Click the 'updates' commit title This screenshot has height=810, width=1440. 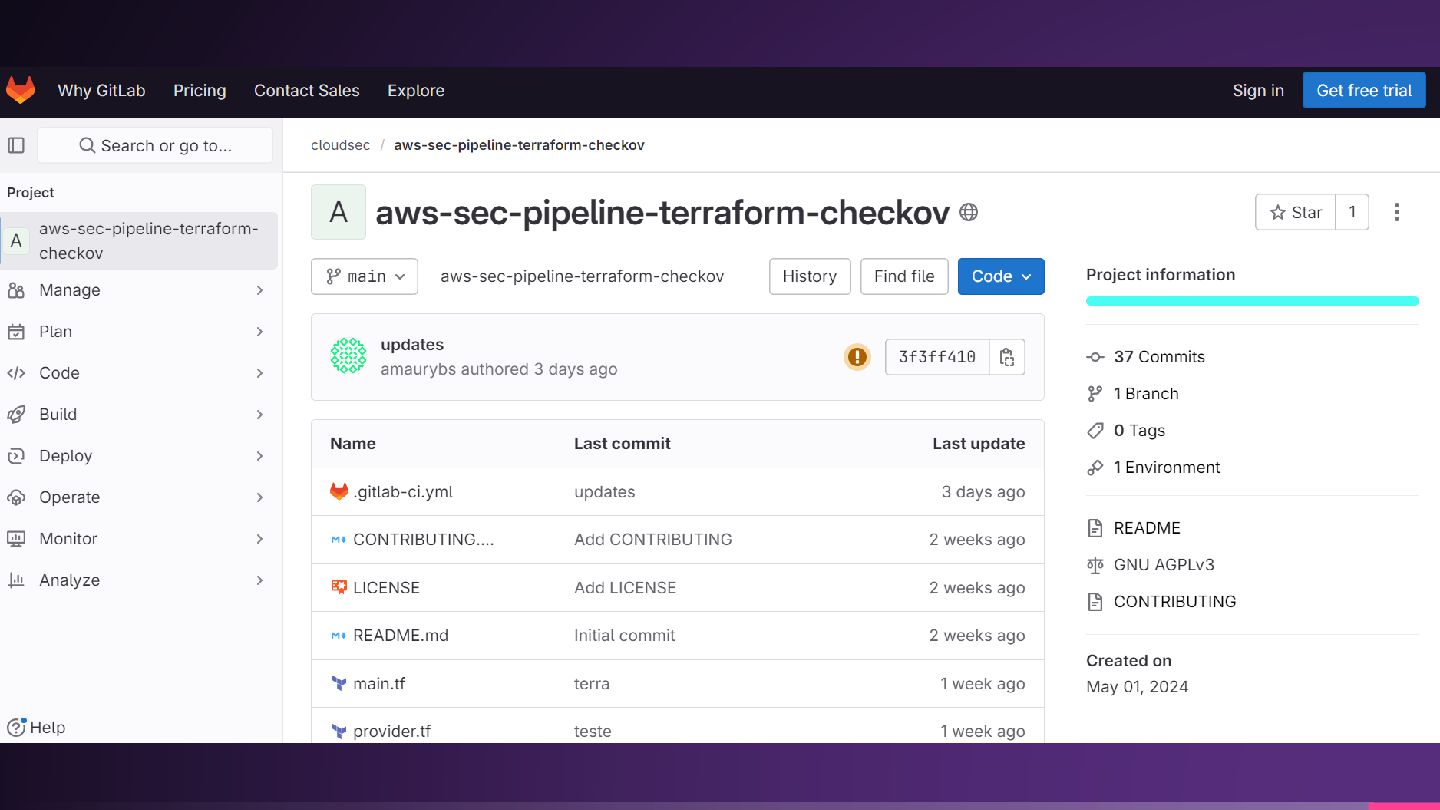tap(412, 345)
